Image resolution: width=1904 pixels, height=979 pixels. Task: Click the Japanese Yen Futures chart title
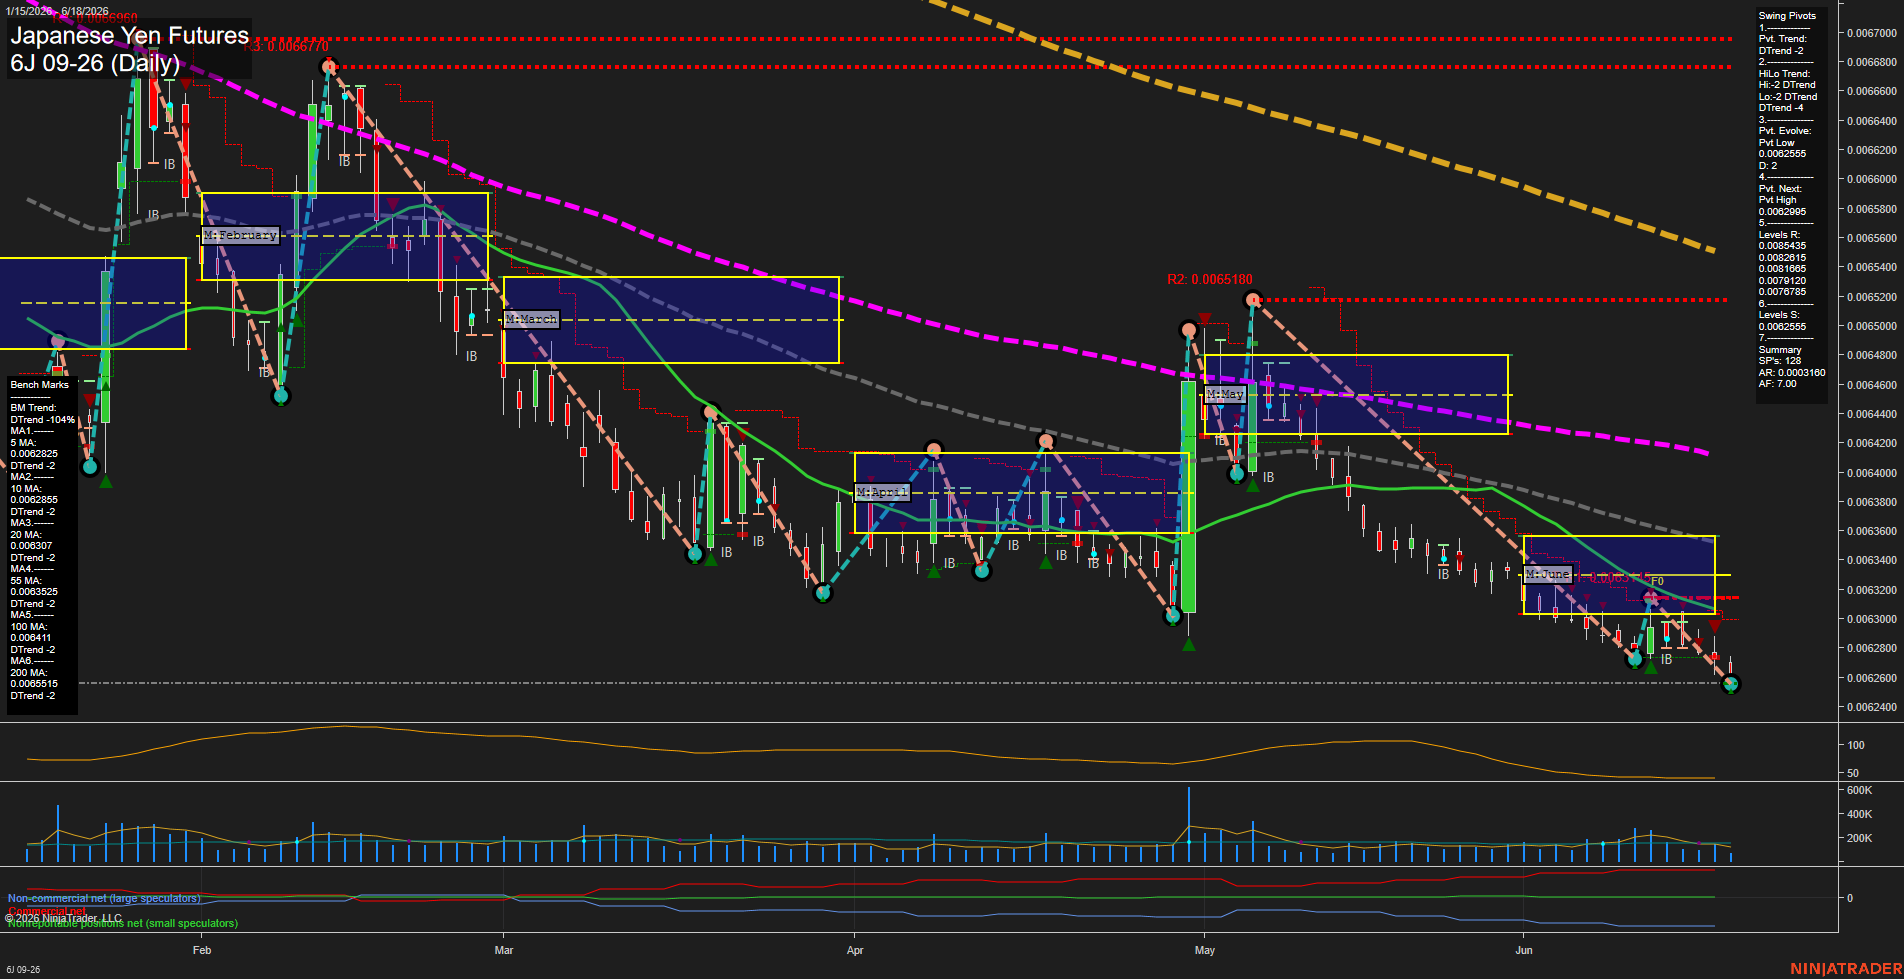[x=129, y=36]
